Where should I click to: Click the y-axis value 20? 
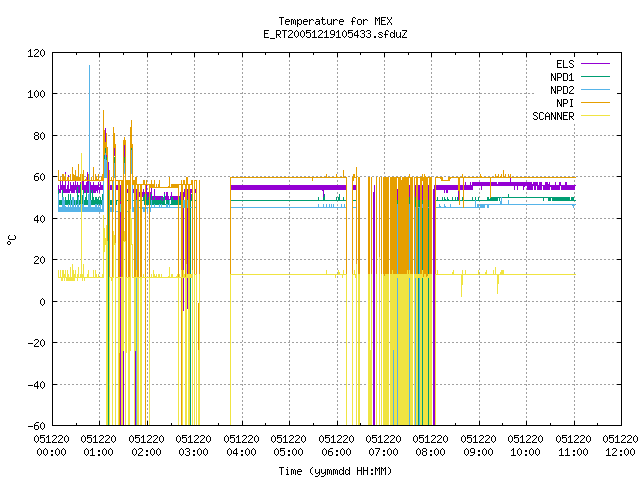pos(39,260)
